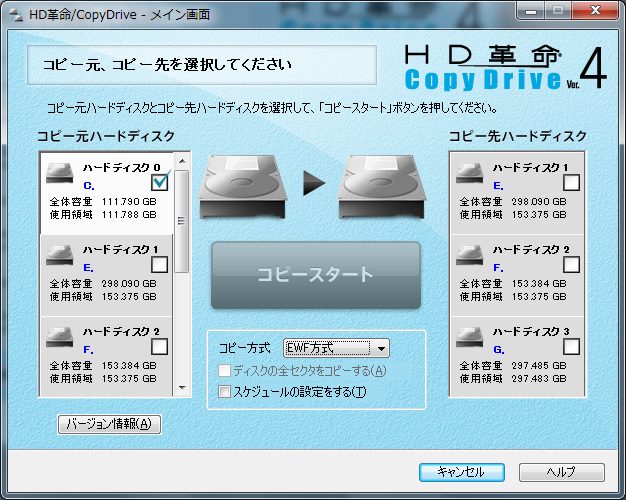
Task: Click source drive letter C.
Action: tap(89, 186)
